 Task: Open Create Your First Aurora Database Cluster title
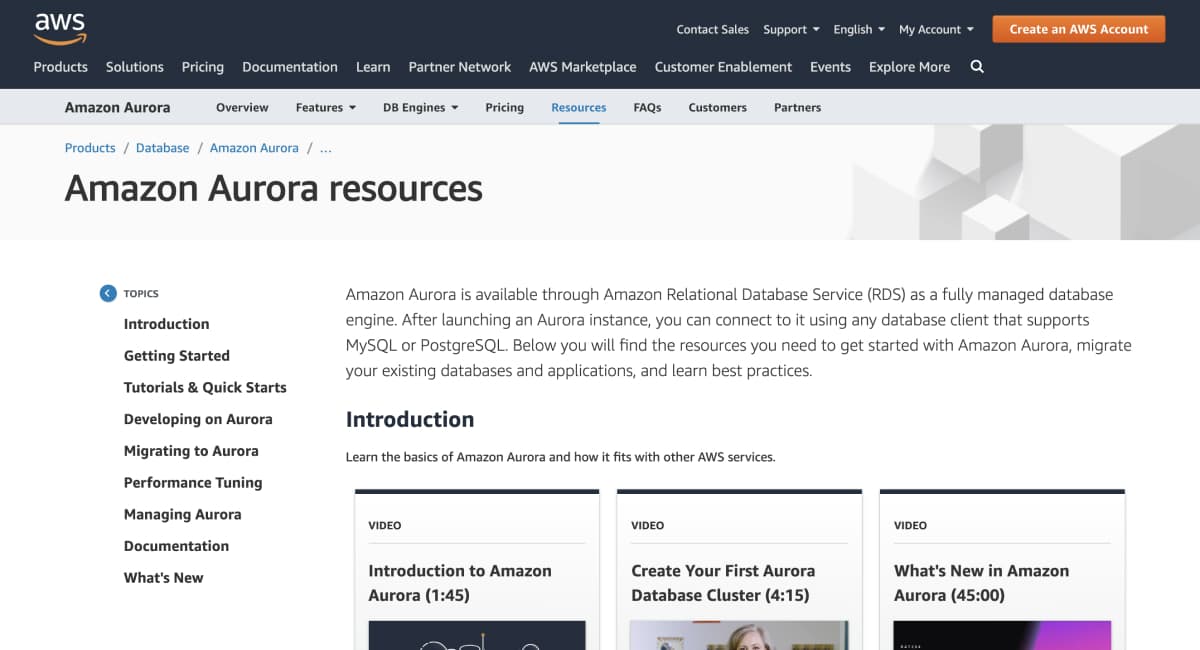coord(723,583)
